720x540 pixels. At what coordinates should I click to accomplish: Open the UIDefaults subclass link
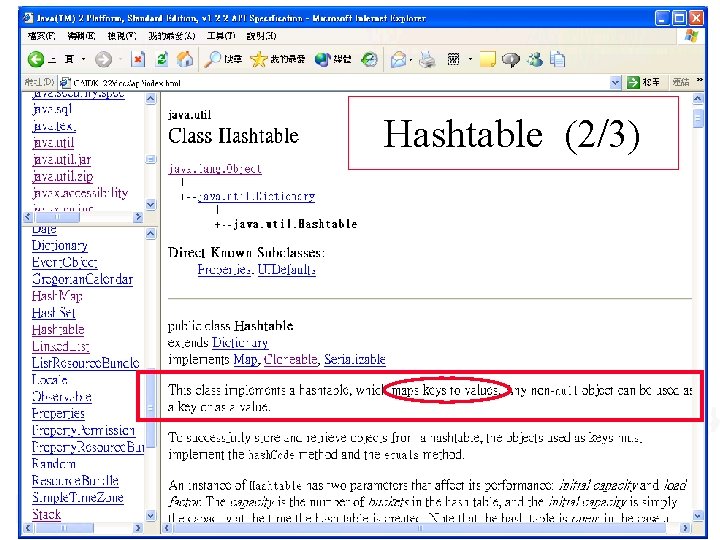coord(287,269)
